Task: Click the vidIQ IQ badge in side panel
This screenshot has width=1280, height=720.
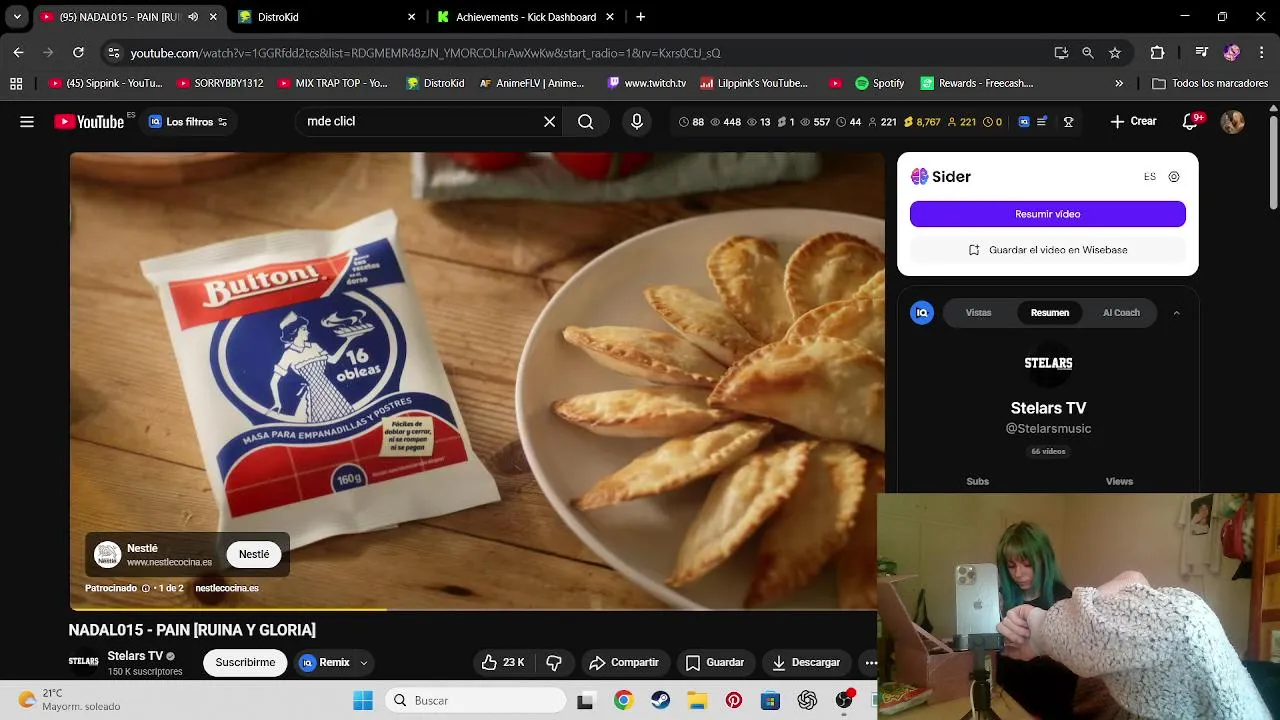Action: click(922, 313)
